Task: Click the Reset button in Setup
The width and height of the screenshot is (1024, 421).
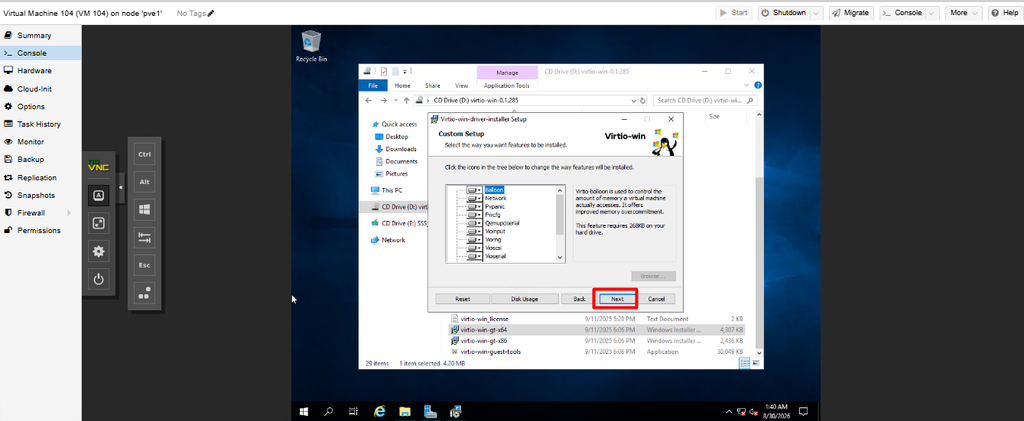Action: click(462, 299)
